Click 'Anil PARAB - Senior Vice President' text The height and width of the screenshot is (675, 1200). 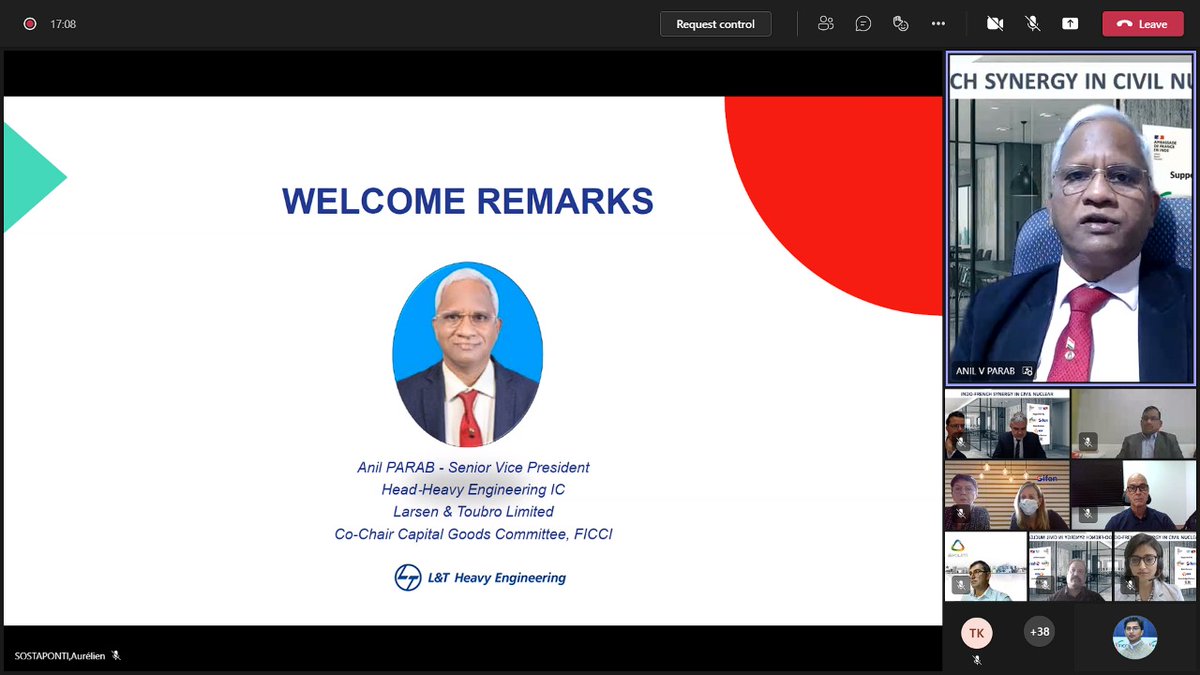(473, 467)
